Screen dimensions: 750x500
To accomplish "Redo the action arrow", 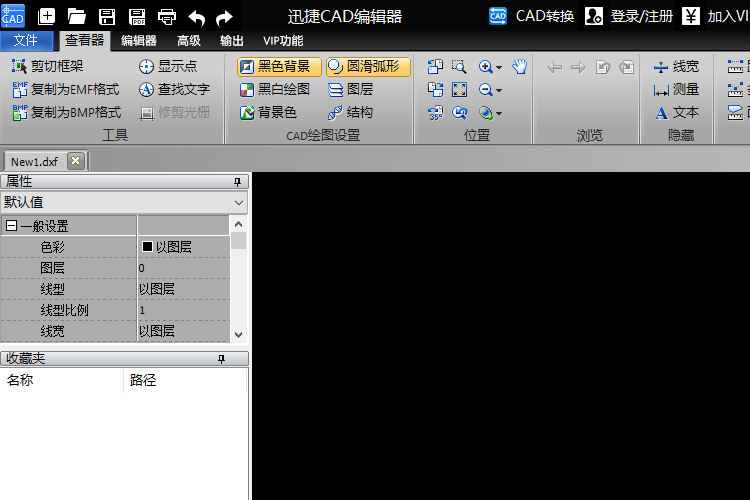I will [x=224, y=18].
